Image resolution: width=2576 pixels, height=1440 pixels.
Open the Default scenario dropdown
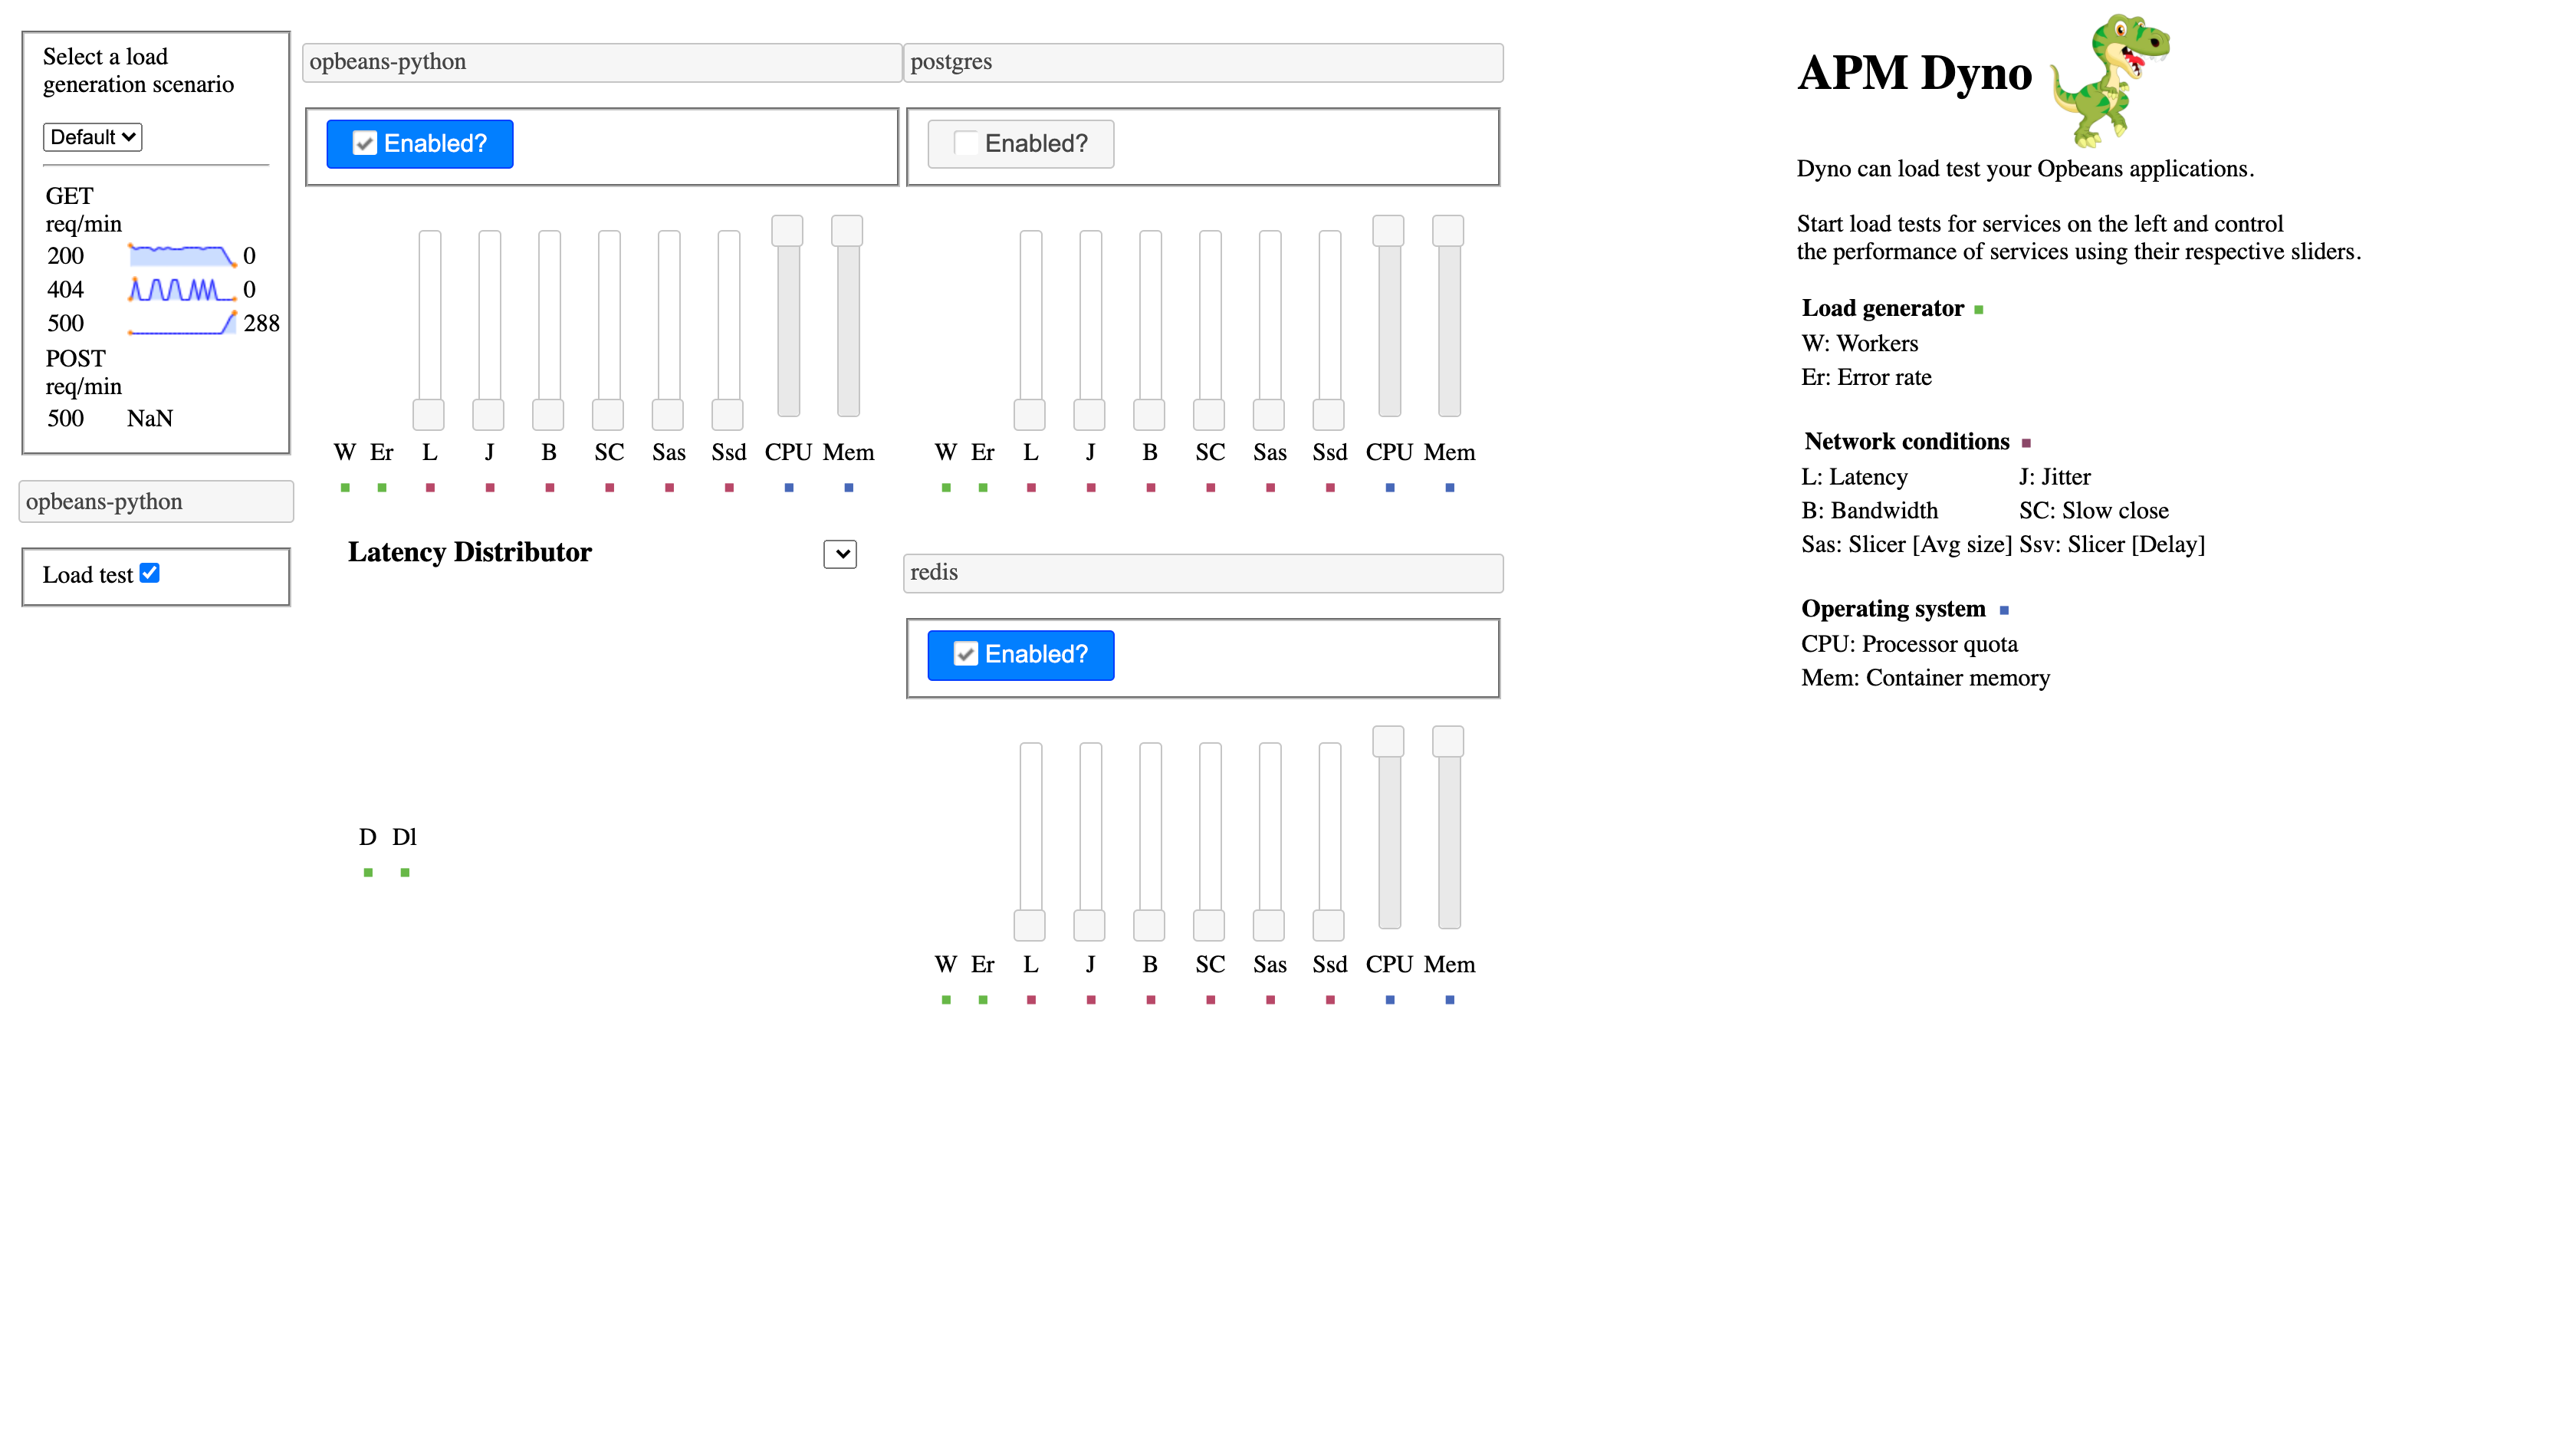pyautogui.click(x=92, y=137)
